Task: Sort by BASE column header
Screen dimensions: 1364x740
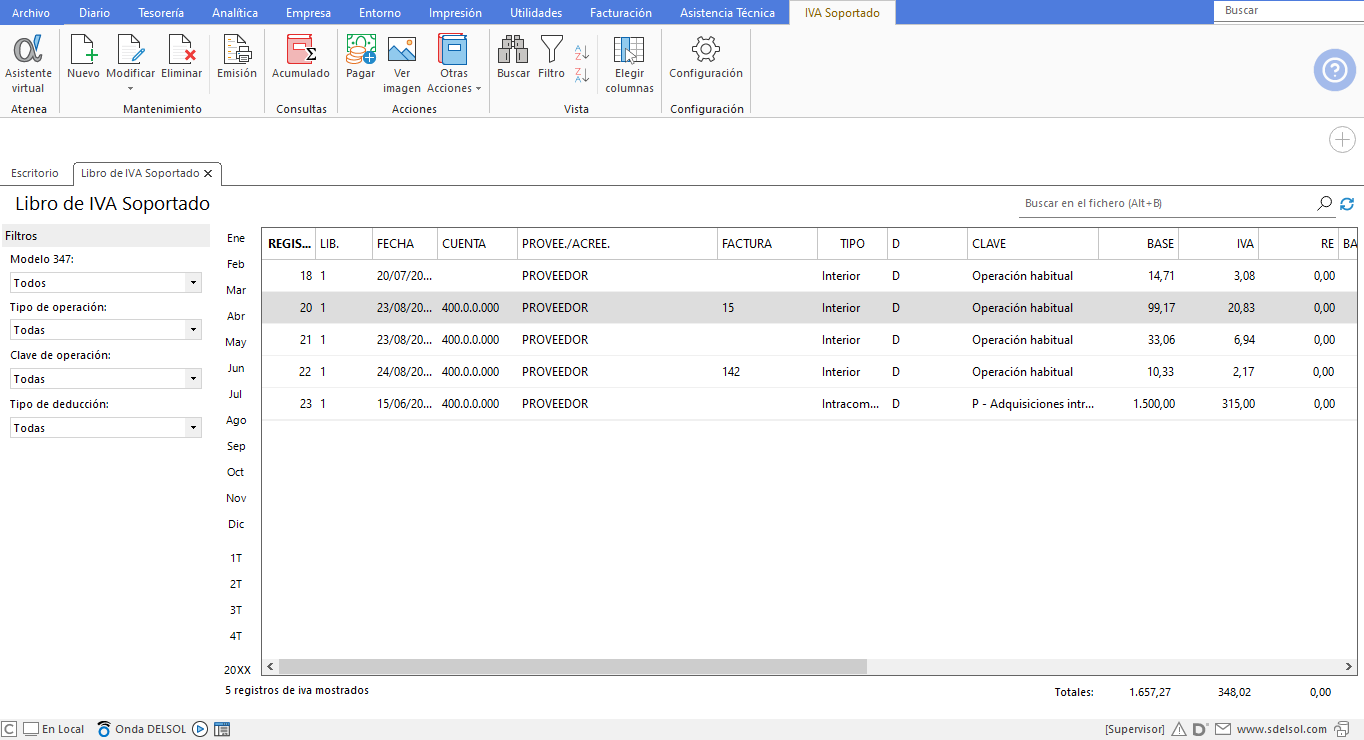Action: [1138, 243]
